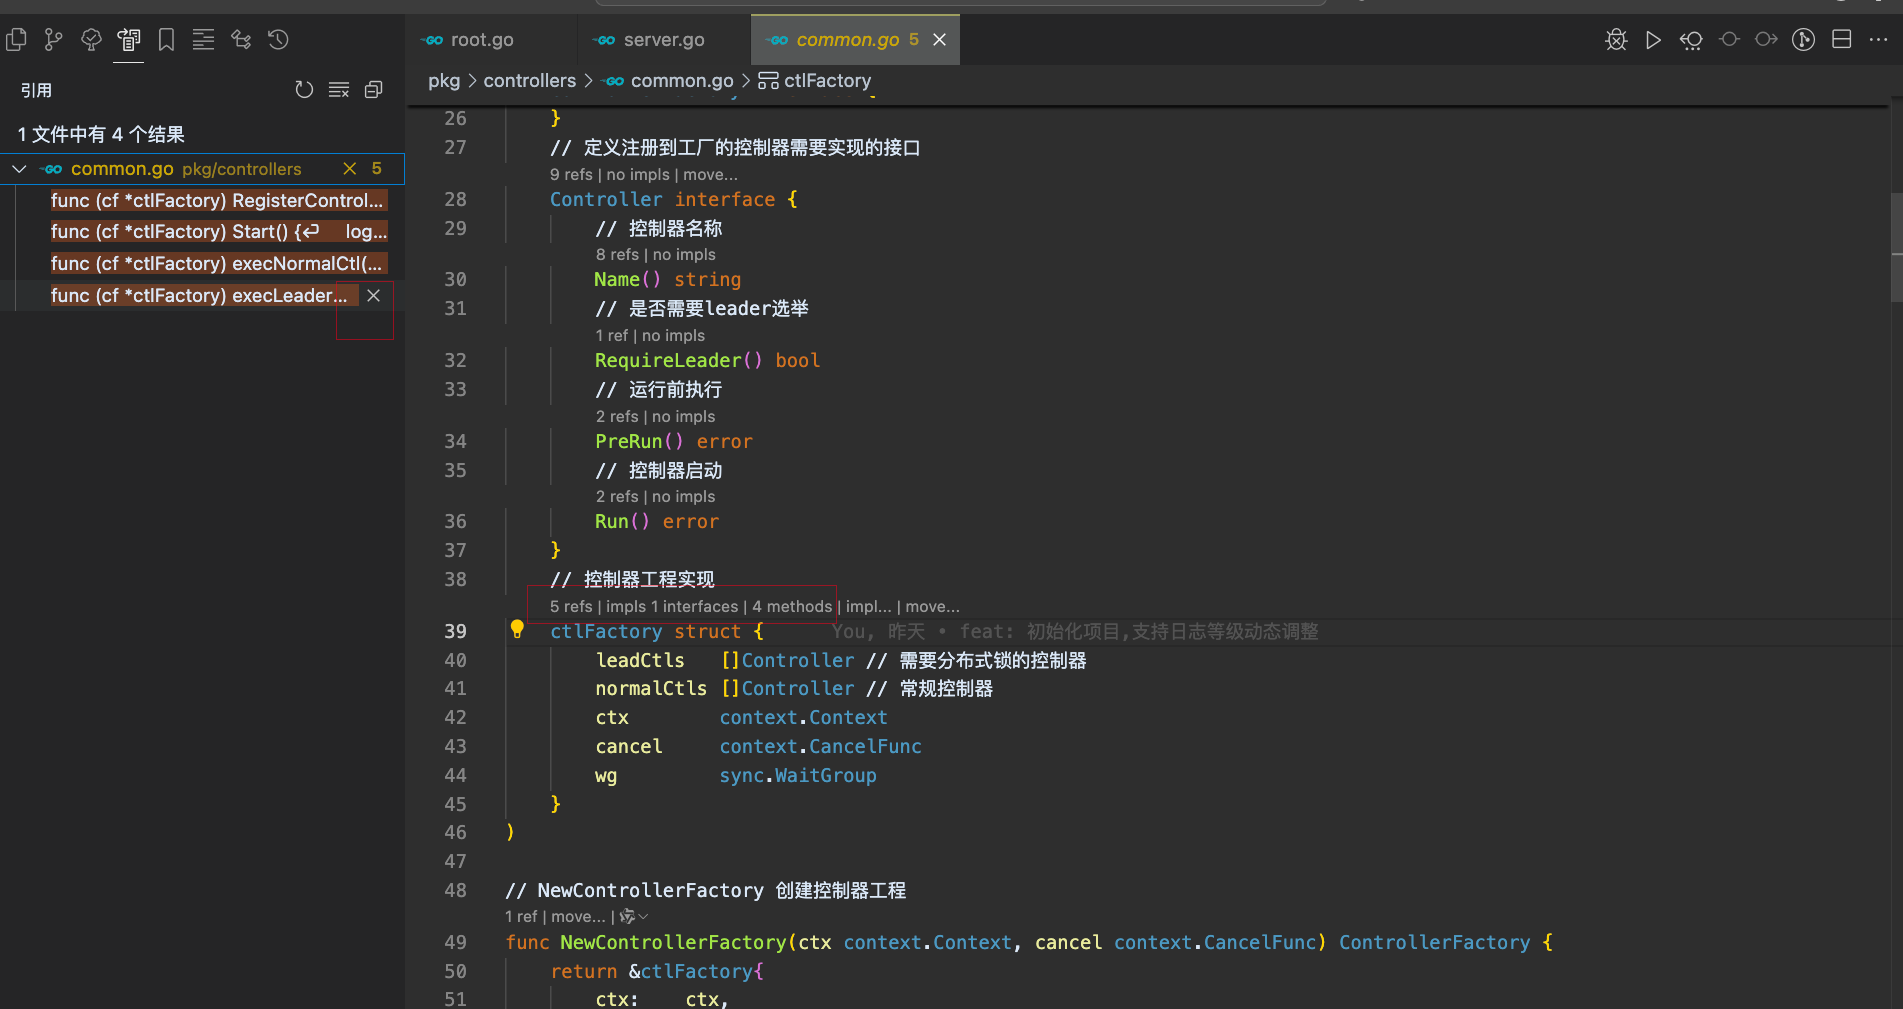Switch to the server.go tab
The width and height of the screenshot is (1903, 1009).
(x=664, y=40)
